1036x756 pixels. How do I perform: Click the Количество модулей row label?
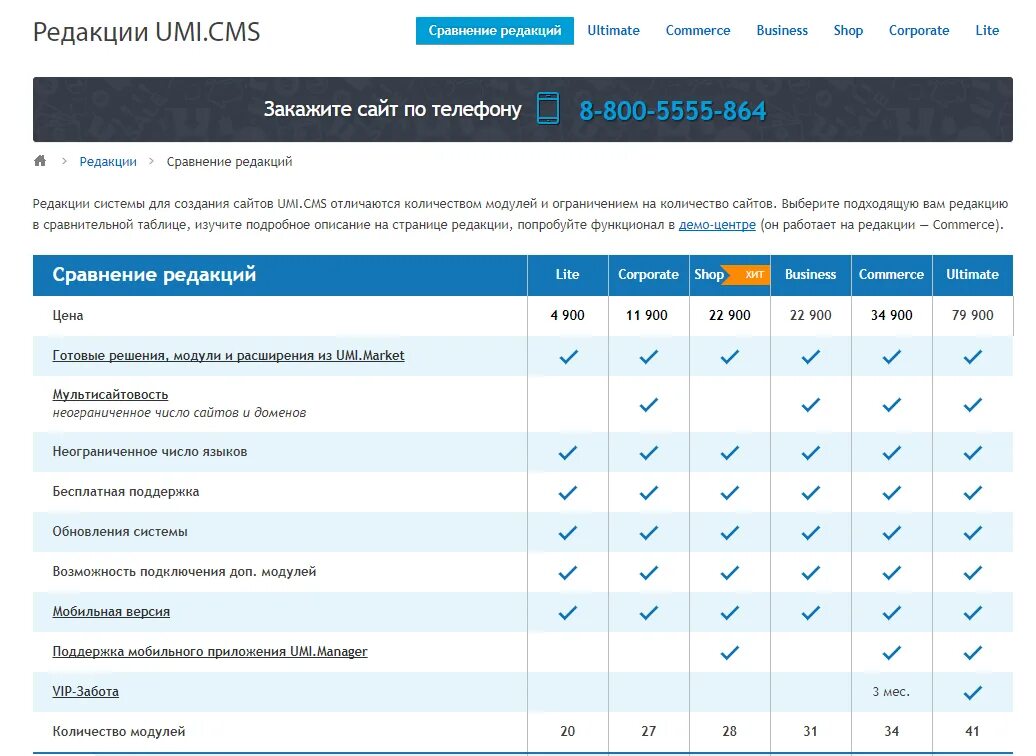(x=119, y=732)
